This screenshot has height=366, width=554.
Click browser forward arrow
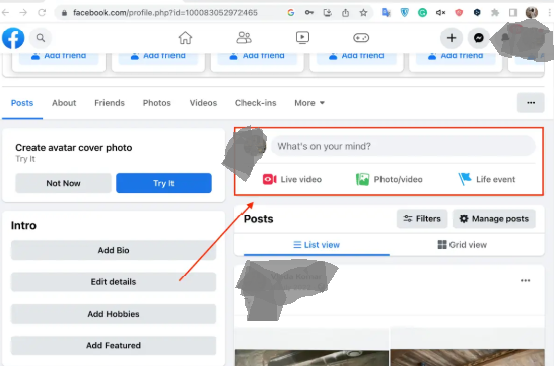click(x=23, y=13)
